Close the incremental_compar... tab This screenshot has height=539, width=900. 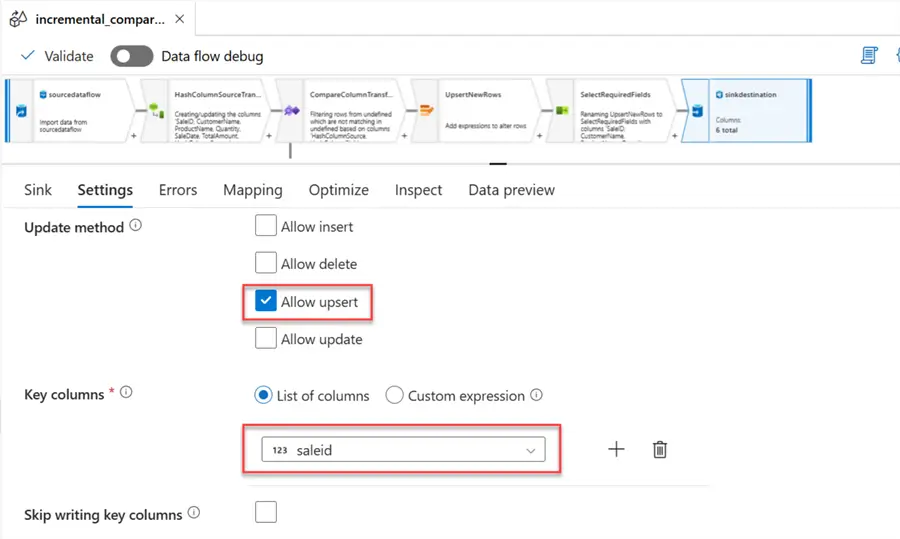179,19
